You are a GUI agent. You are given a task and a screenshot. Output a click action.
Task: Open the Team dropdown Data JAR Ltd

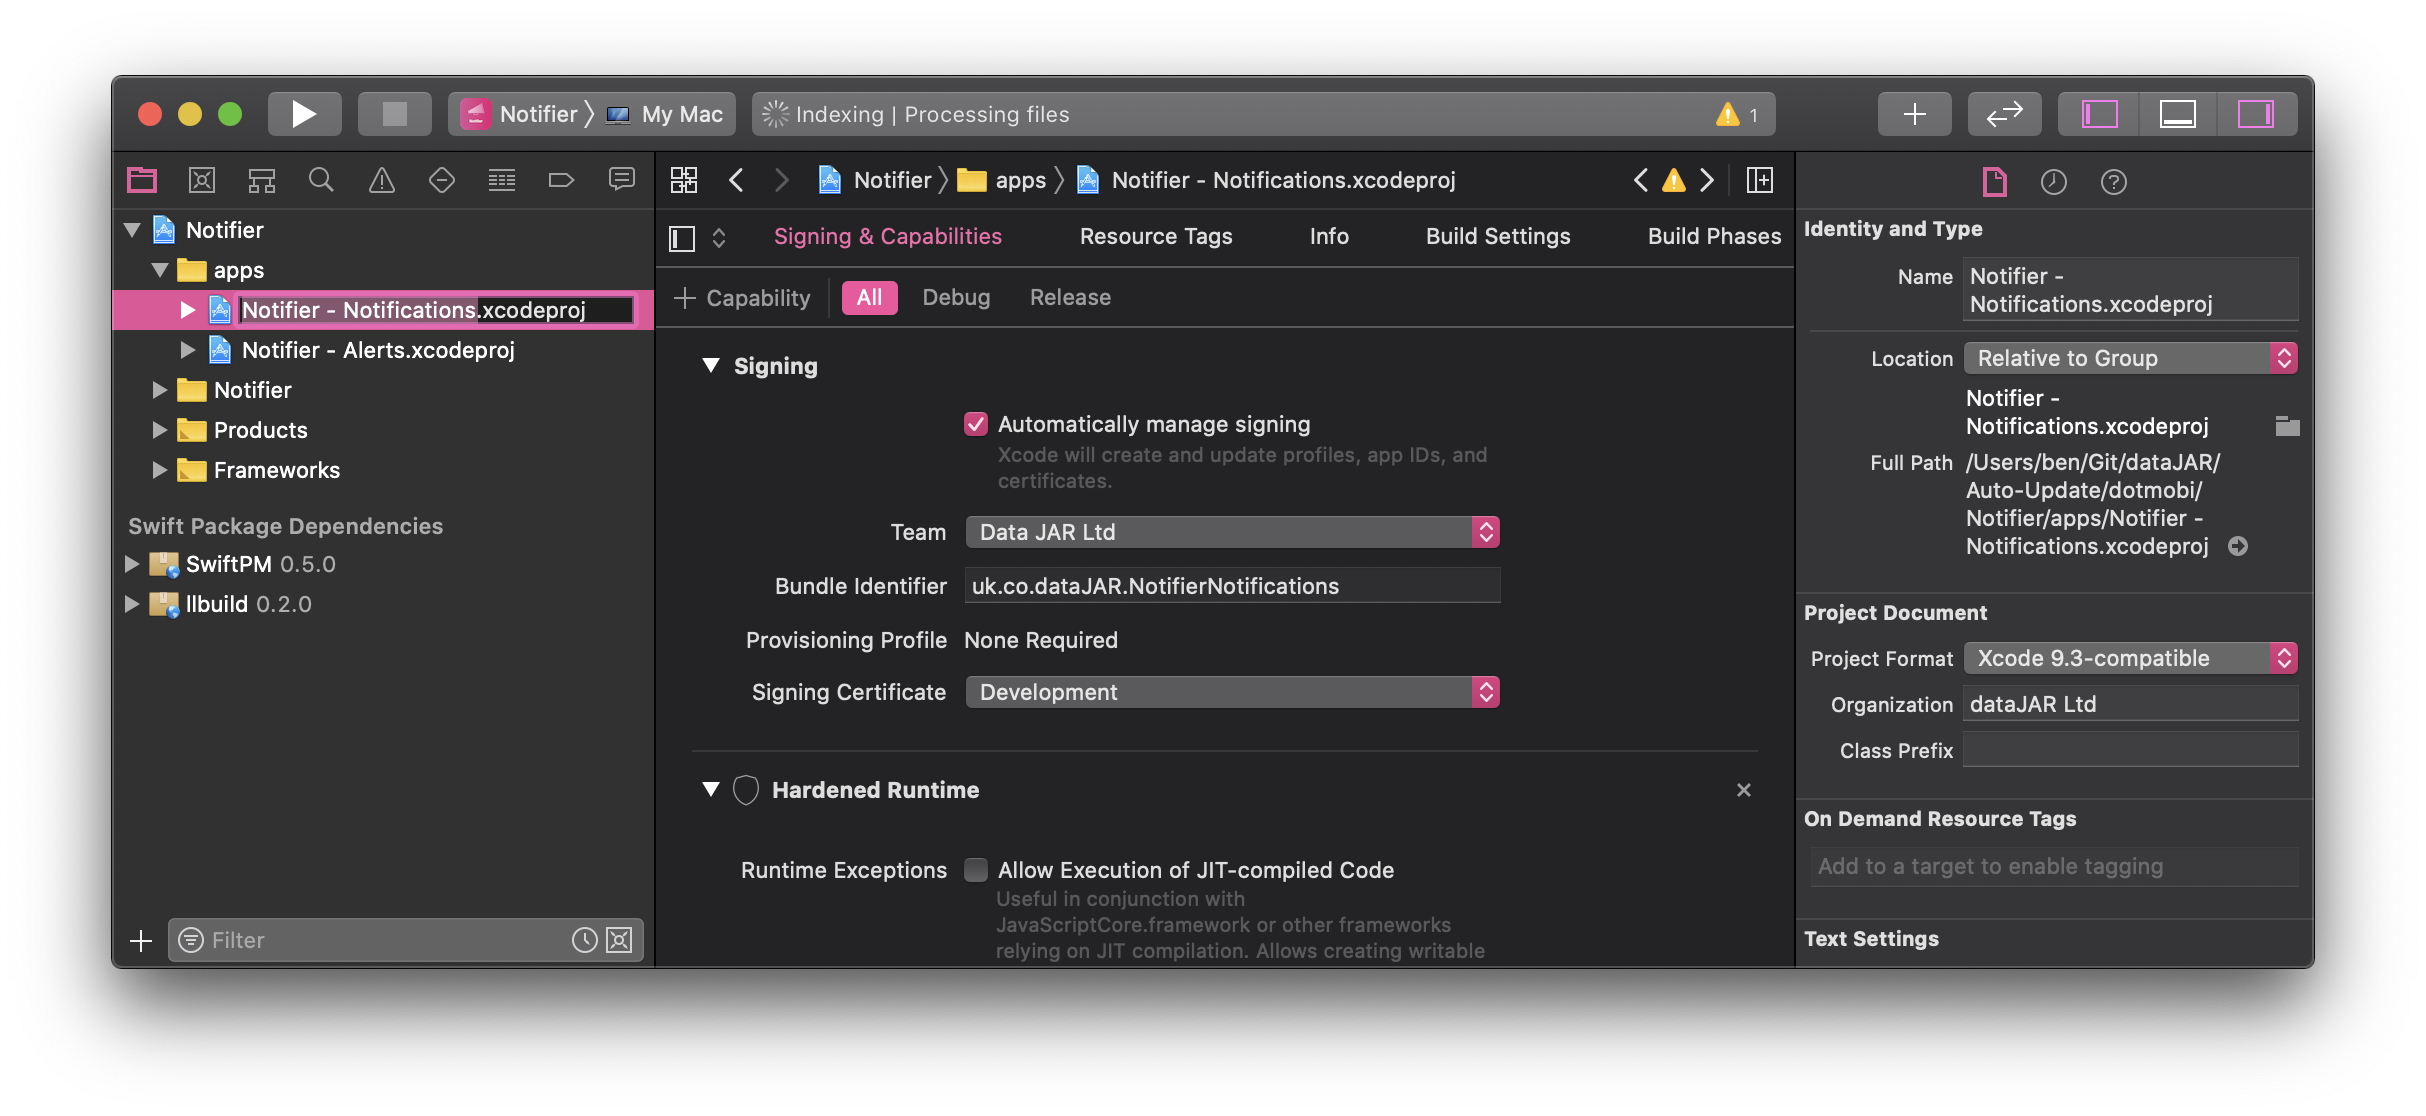coord(1232,532)
